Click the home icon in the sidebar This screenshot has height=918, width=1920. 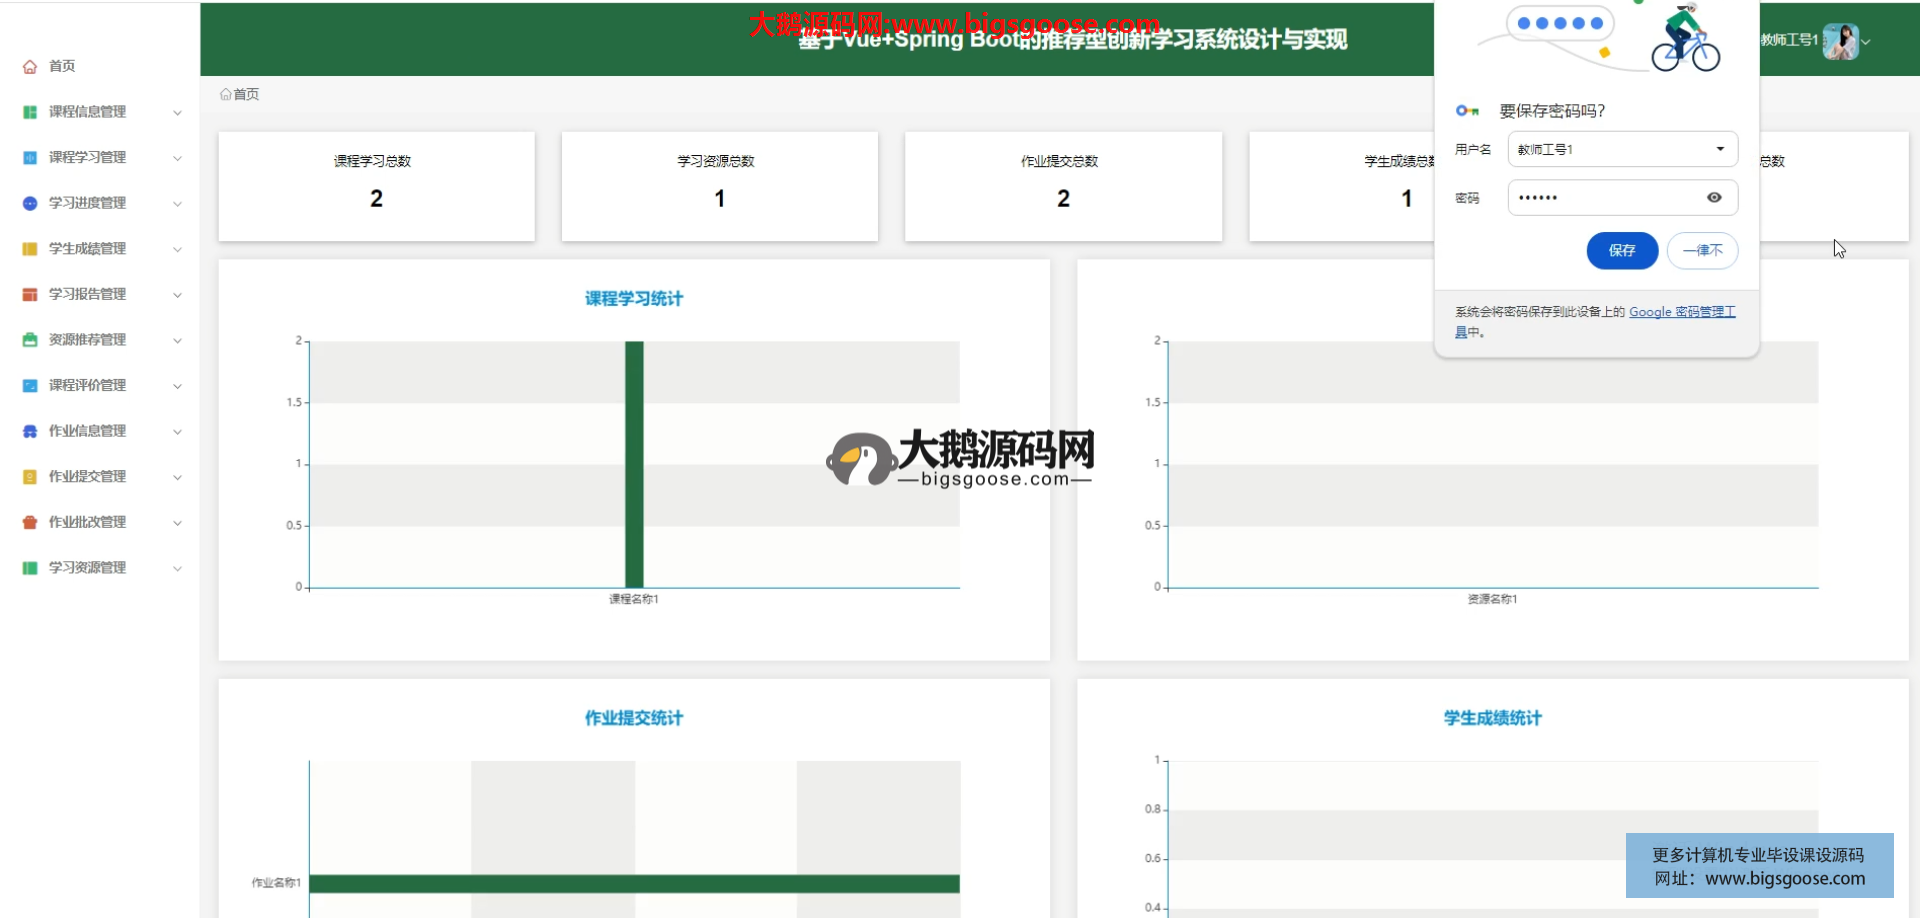30,66
